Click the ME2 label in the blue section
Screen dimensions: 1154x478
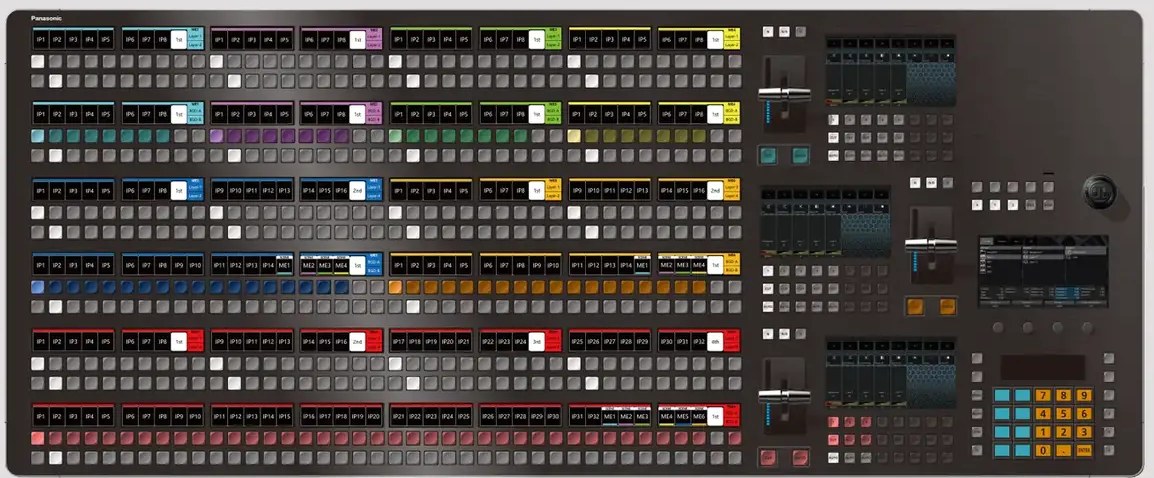click(x=308, y=265)
